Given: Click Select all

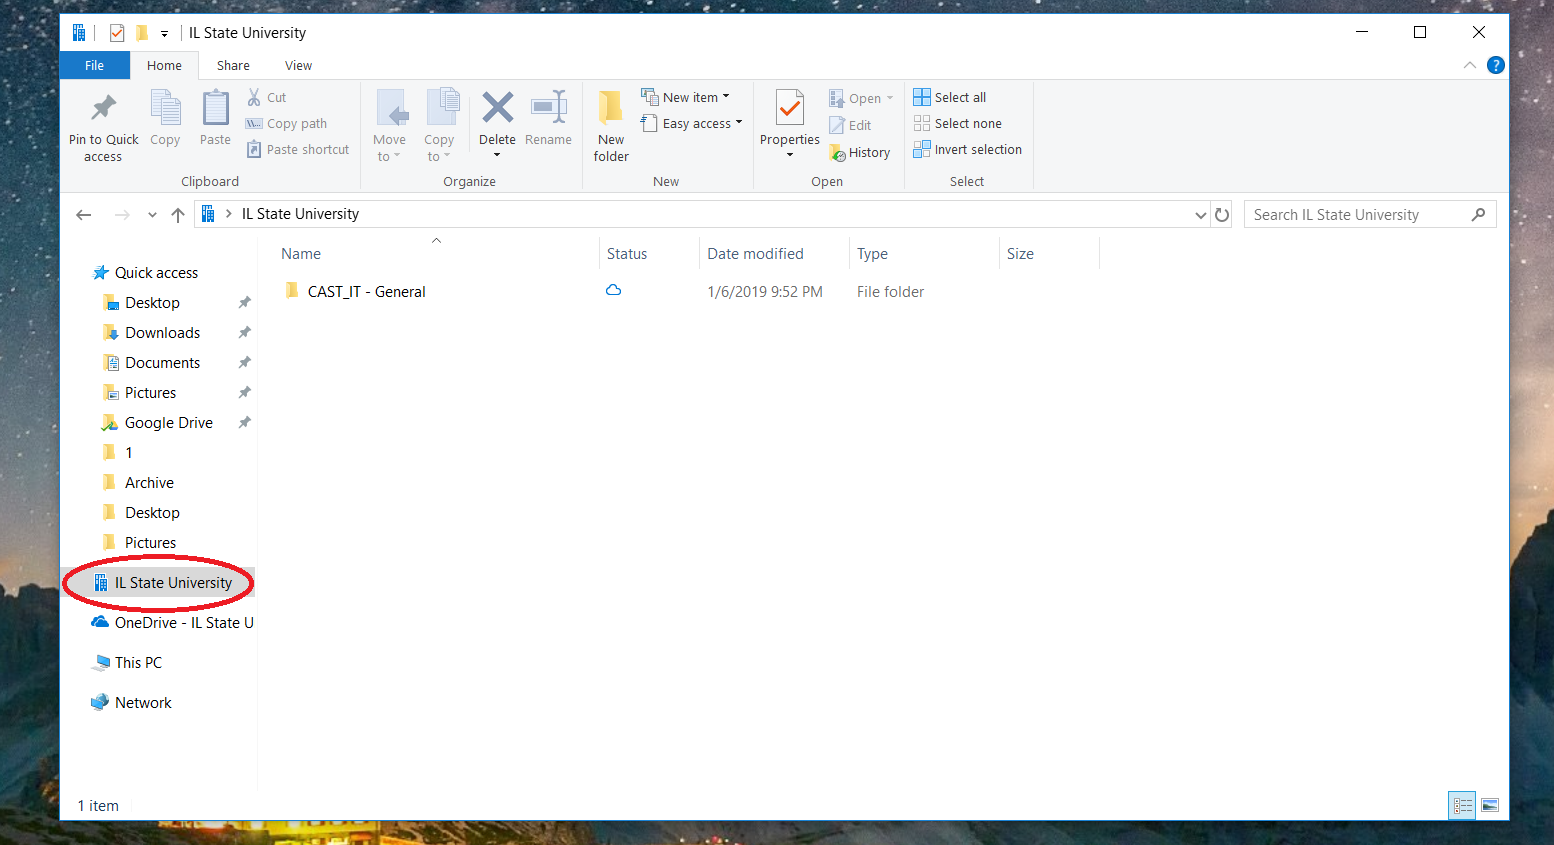Looking at the screenshot, I should (x=950, y=97).
